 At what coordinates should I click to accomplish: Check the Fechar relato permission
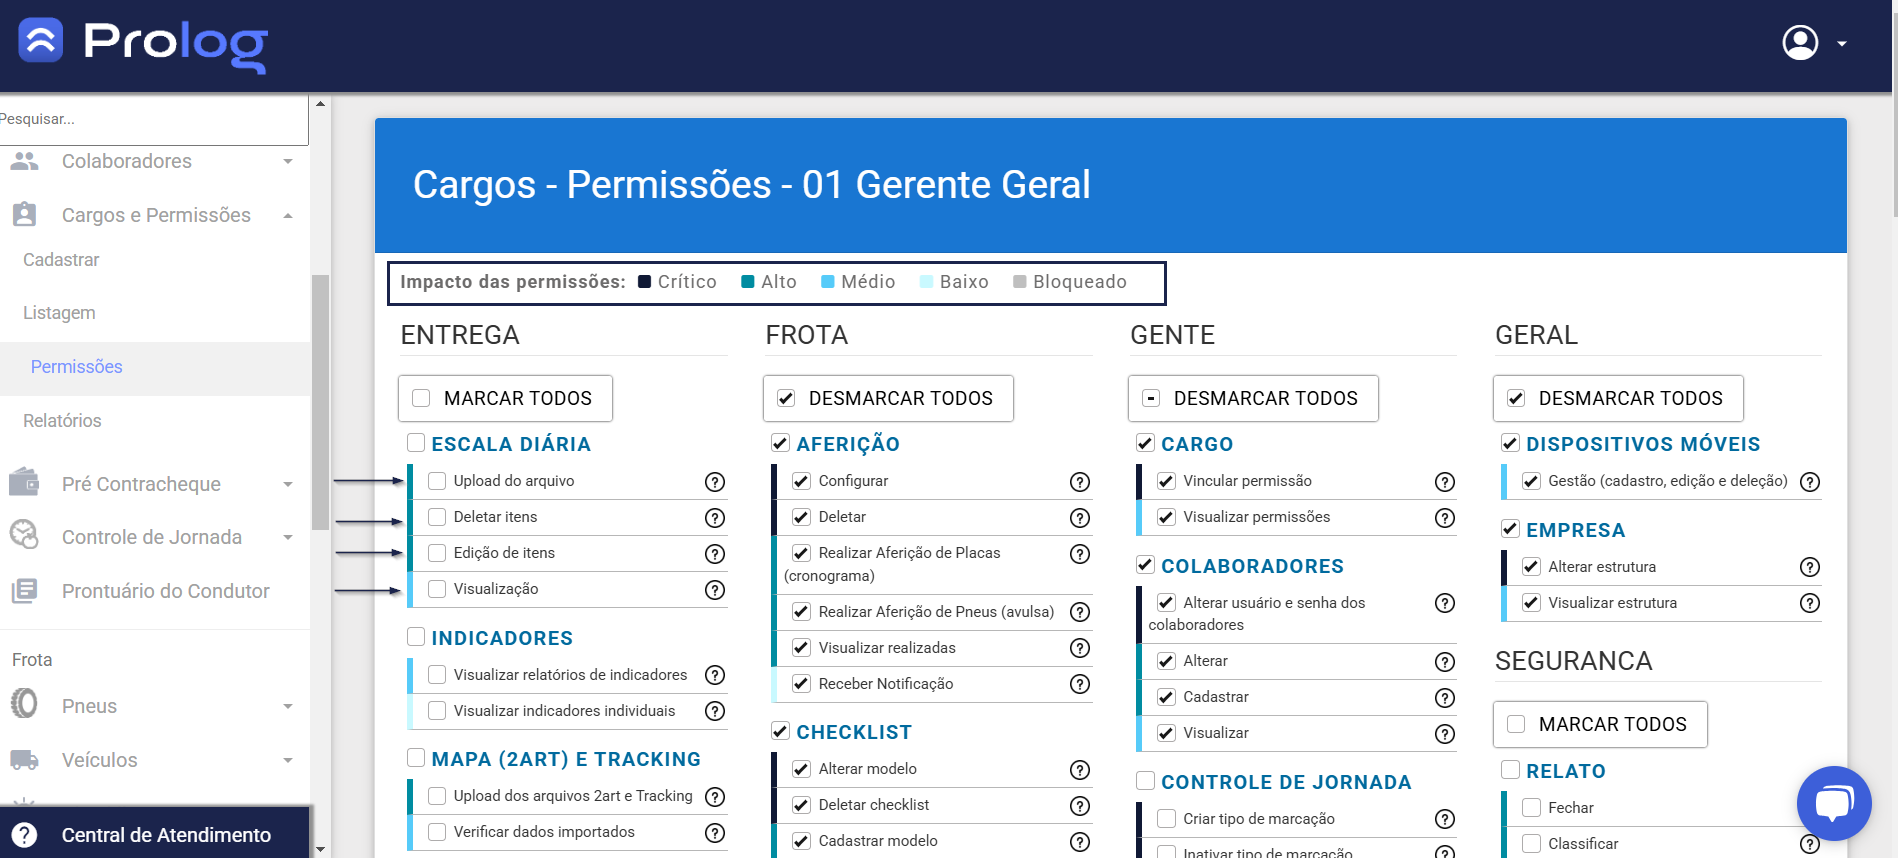coord(1532,808)
